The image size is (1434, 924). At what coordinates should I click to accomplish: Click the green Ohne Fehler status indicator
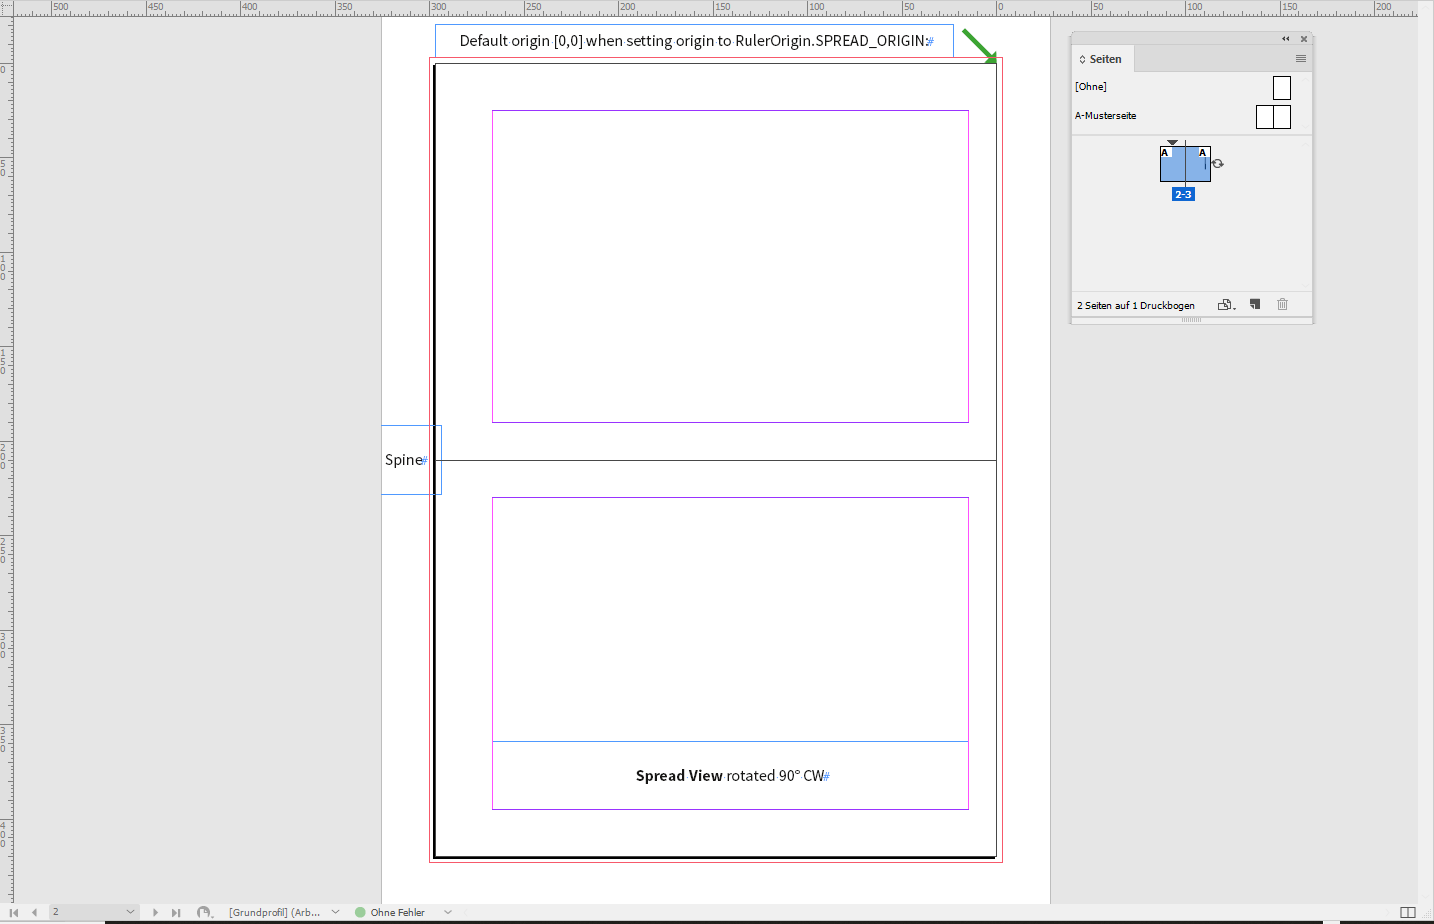tap(361, 912)
